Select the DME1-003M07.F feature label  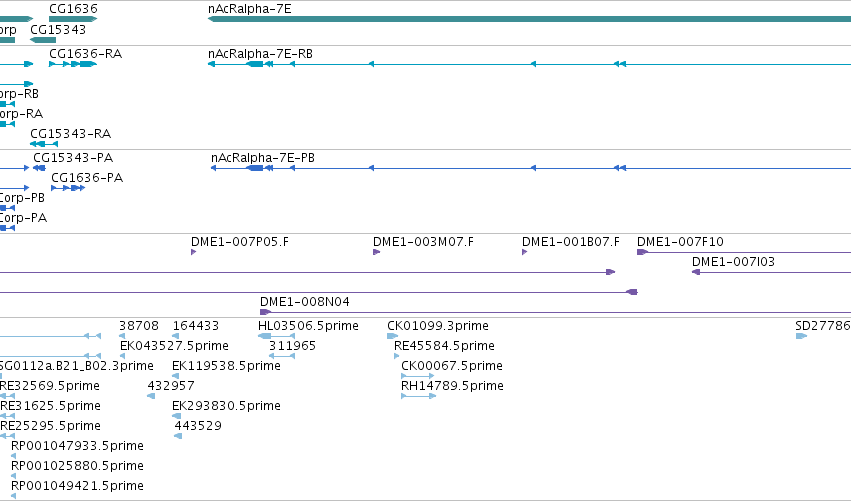pos(423,242)
